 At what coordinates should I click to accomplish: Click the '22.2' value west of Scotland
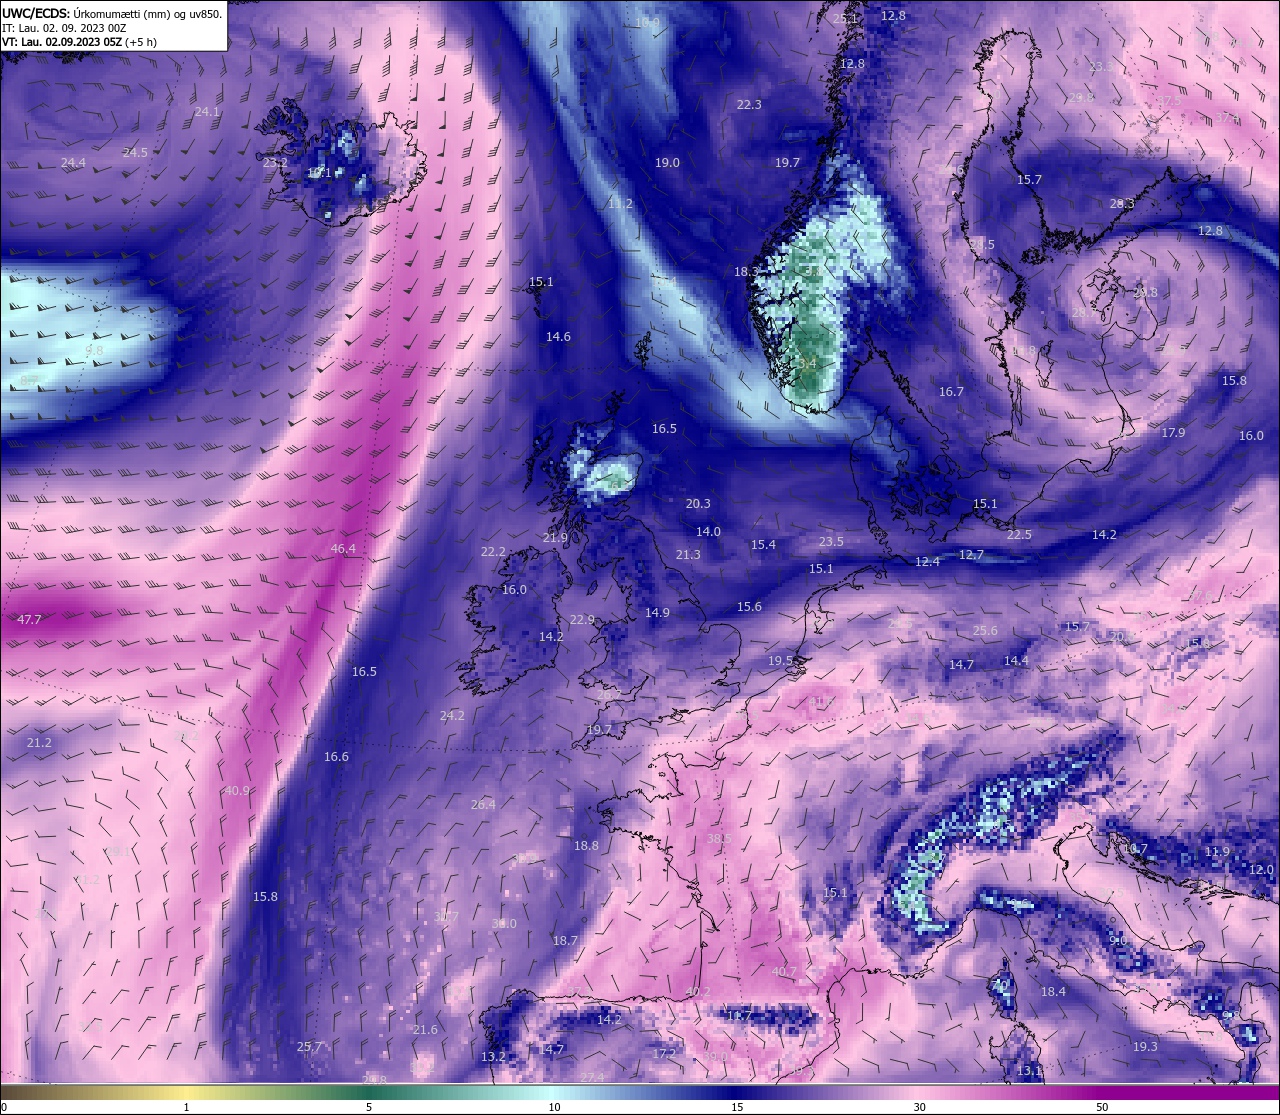(x=493, y=552)
